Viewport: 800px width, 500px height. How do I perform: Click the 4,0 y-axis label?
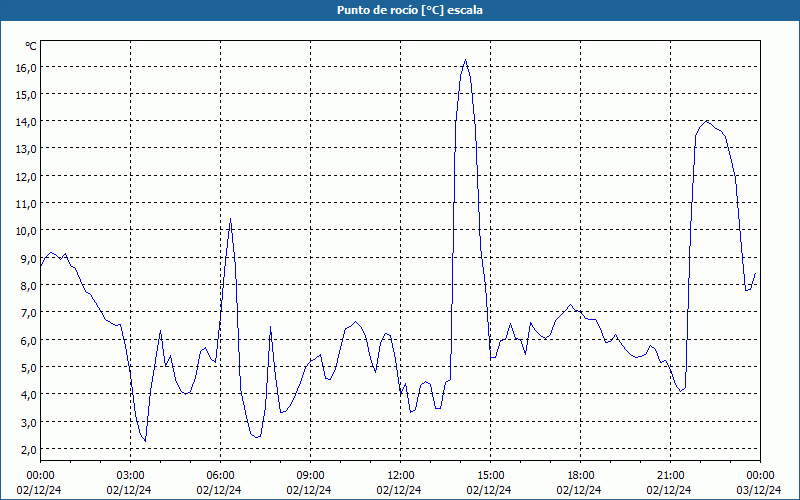28,394
